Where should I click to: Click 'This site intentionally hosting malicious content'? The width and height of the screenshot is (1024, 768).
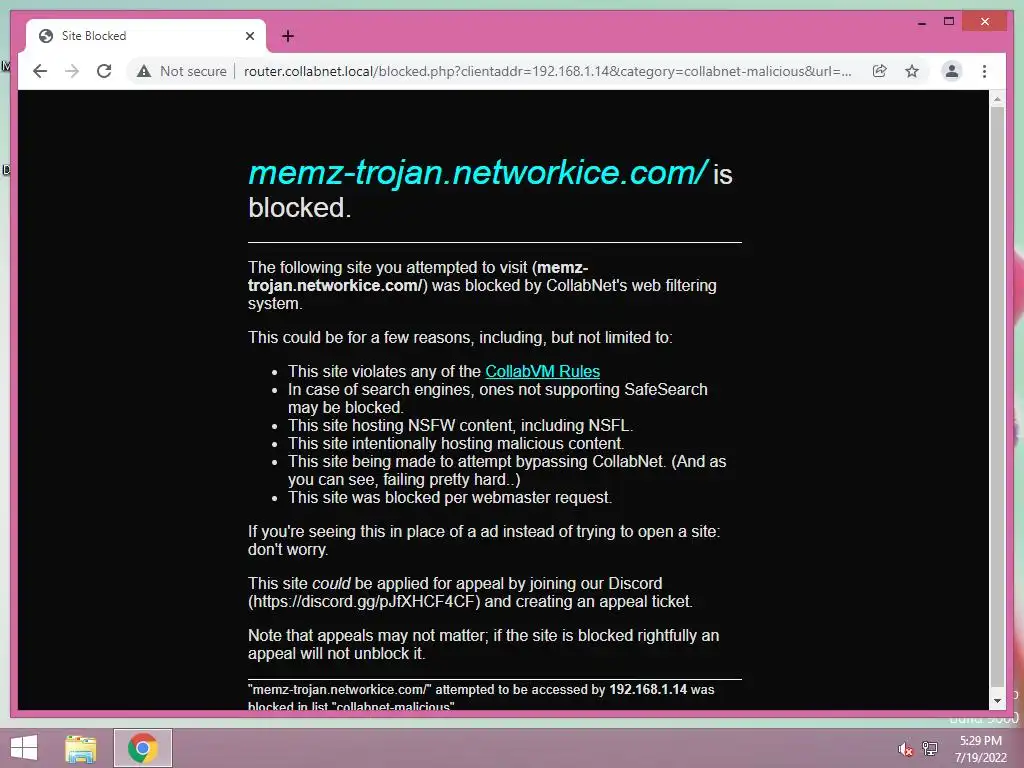(455, 443)
